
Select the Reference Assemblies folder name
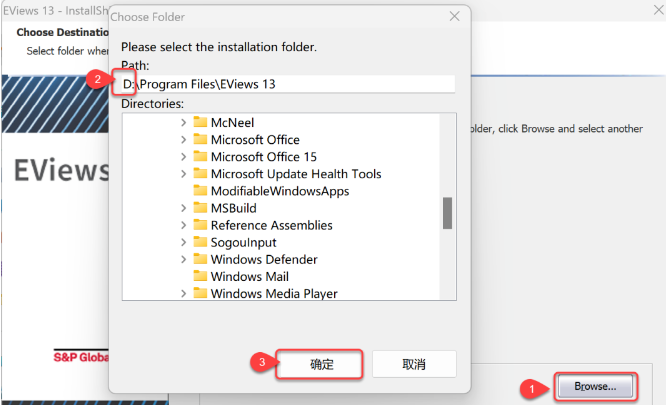click(272, 225)
